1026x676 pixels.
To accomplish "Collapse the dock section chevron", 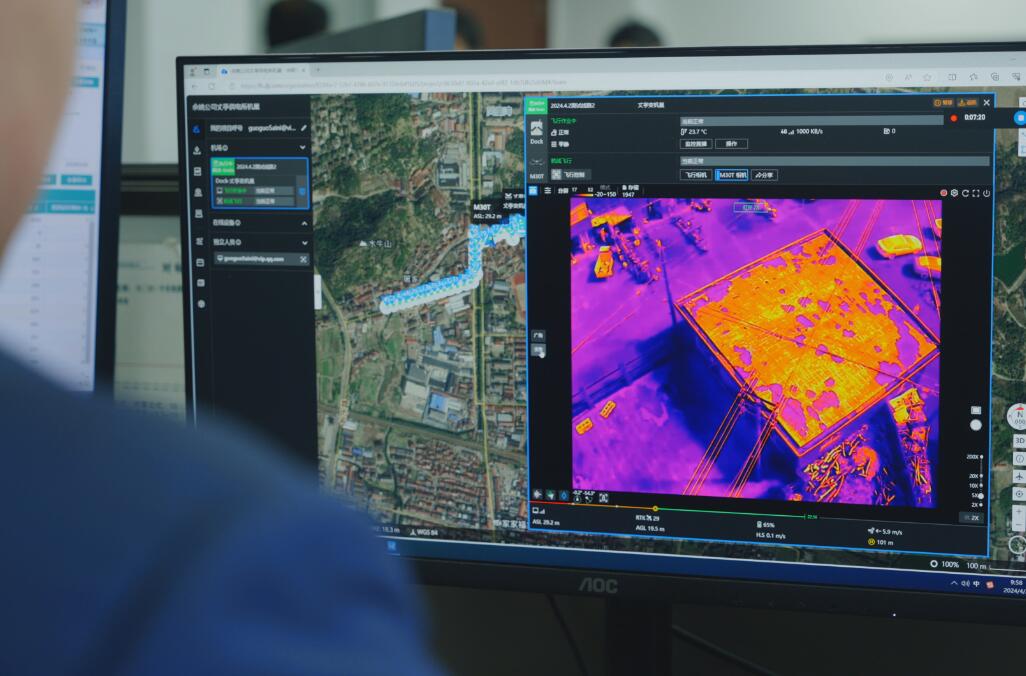I will tap(304, 148).
